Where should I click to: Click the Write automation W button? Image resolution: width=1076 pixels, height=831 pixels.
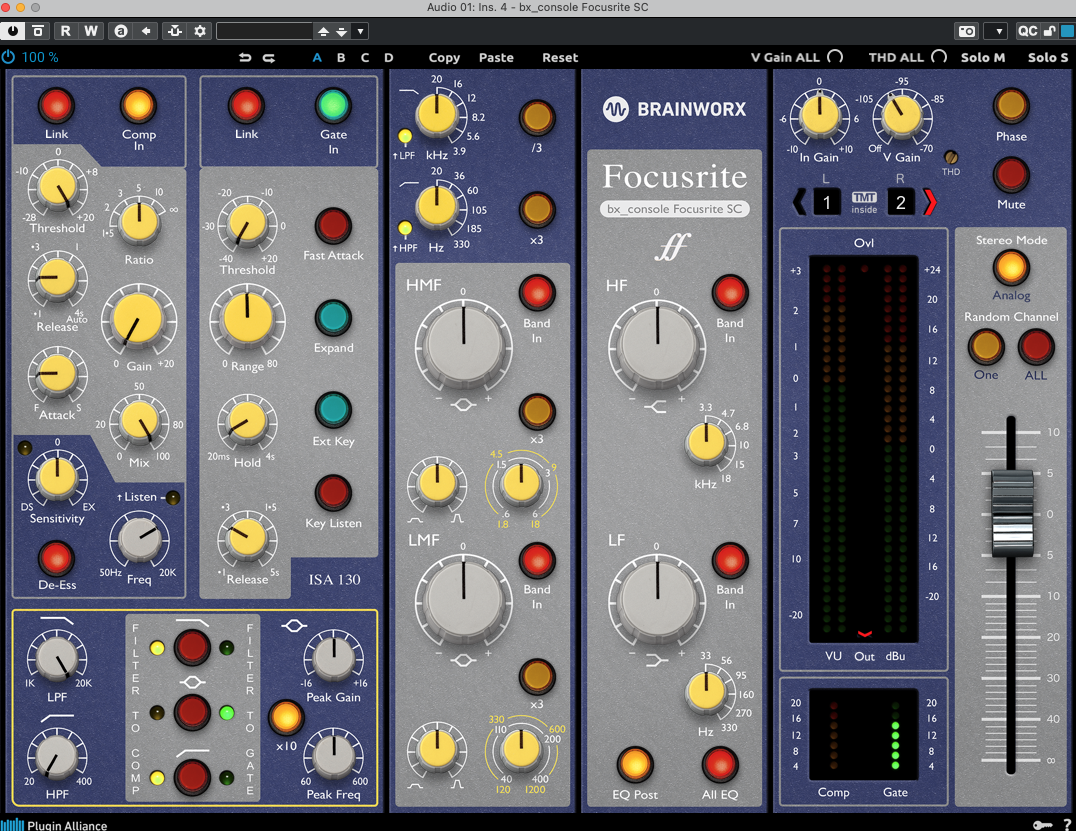click(91, 31)
